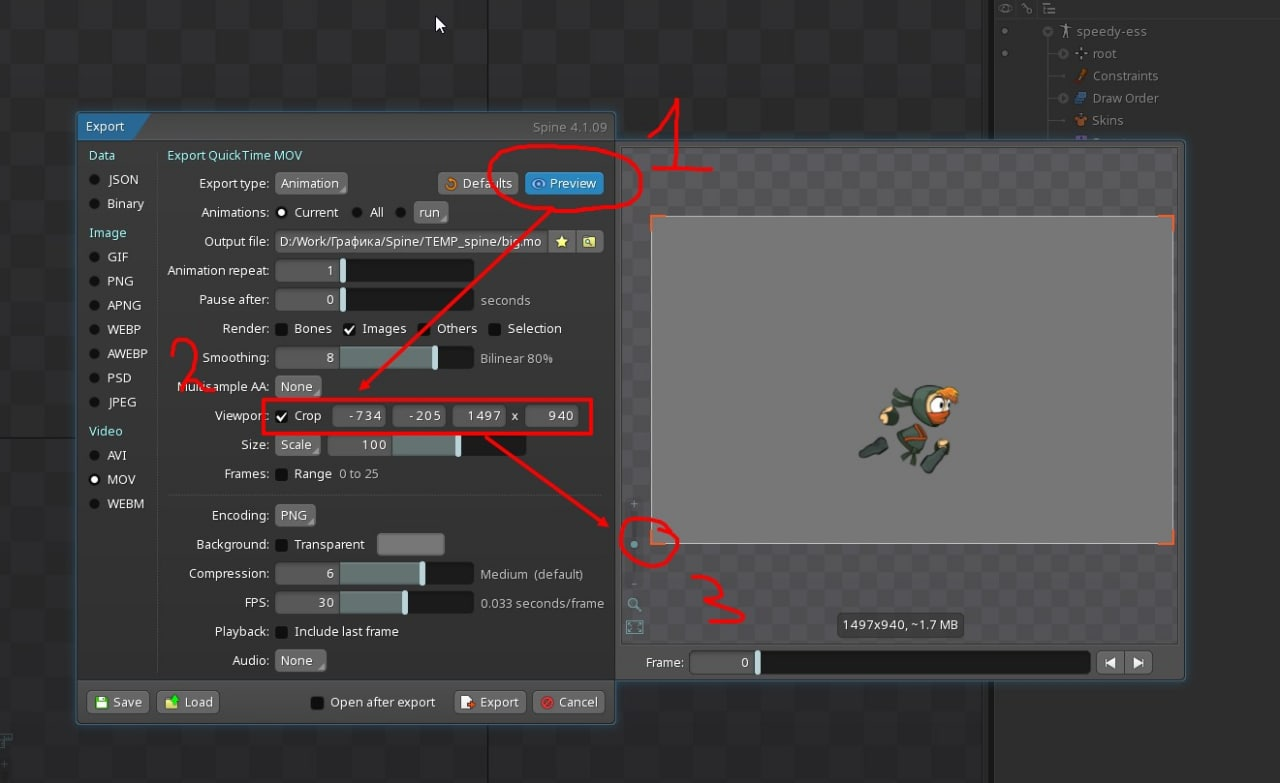This screenshot has height=783, width=1280.
Task: Select AVI video export
Action: point(95,455)
